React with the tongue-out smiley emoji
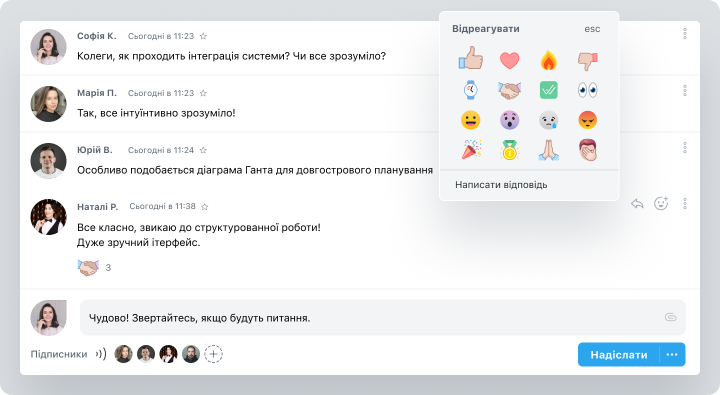 tap(471, 120)
